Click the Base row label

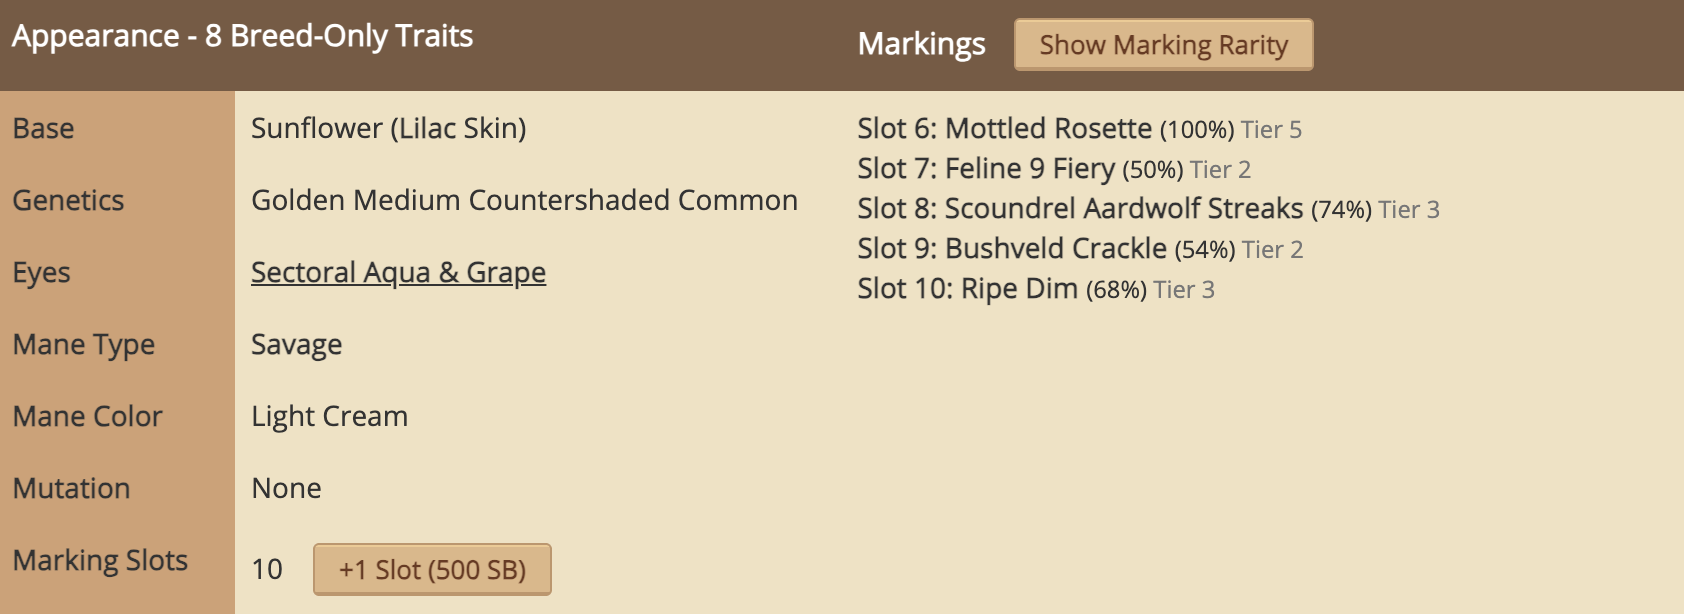43,129
